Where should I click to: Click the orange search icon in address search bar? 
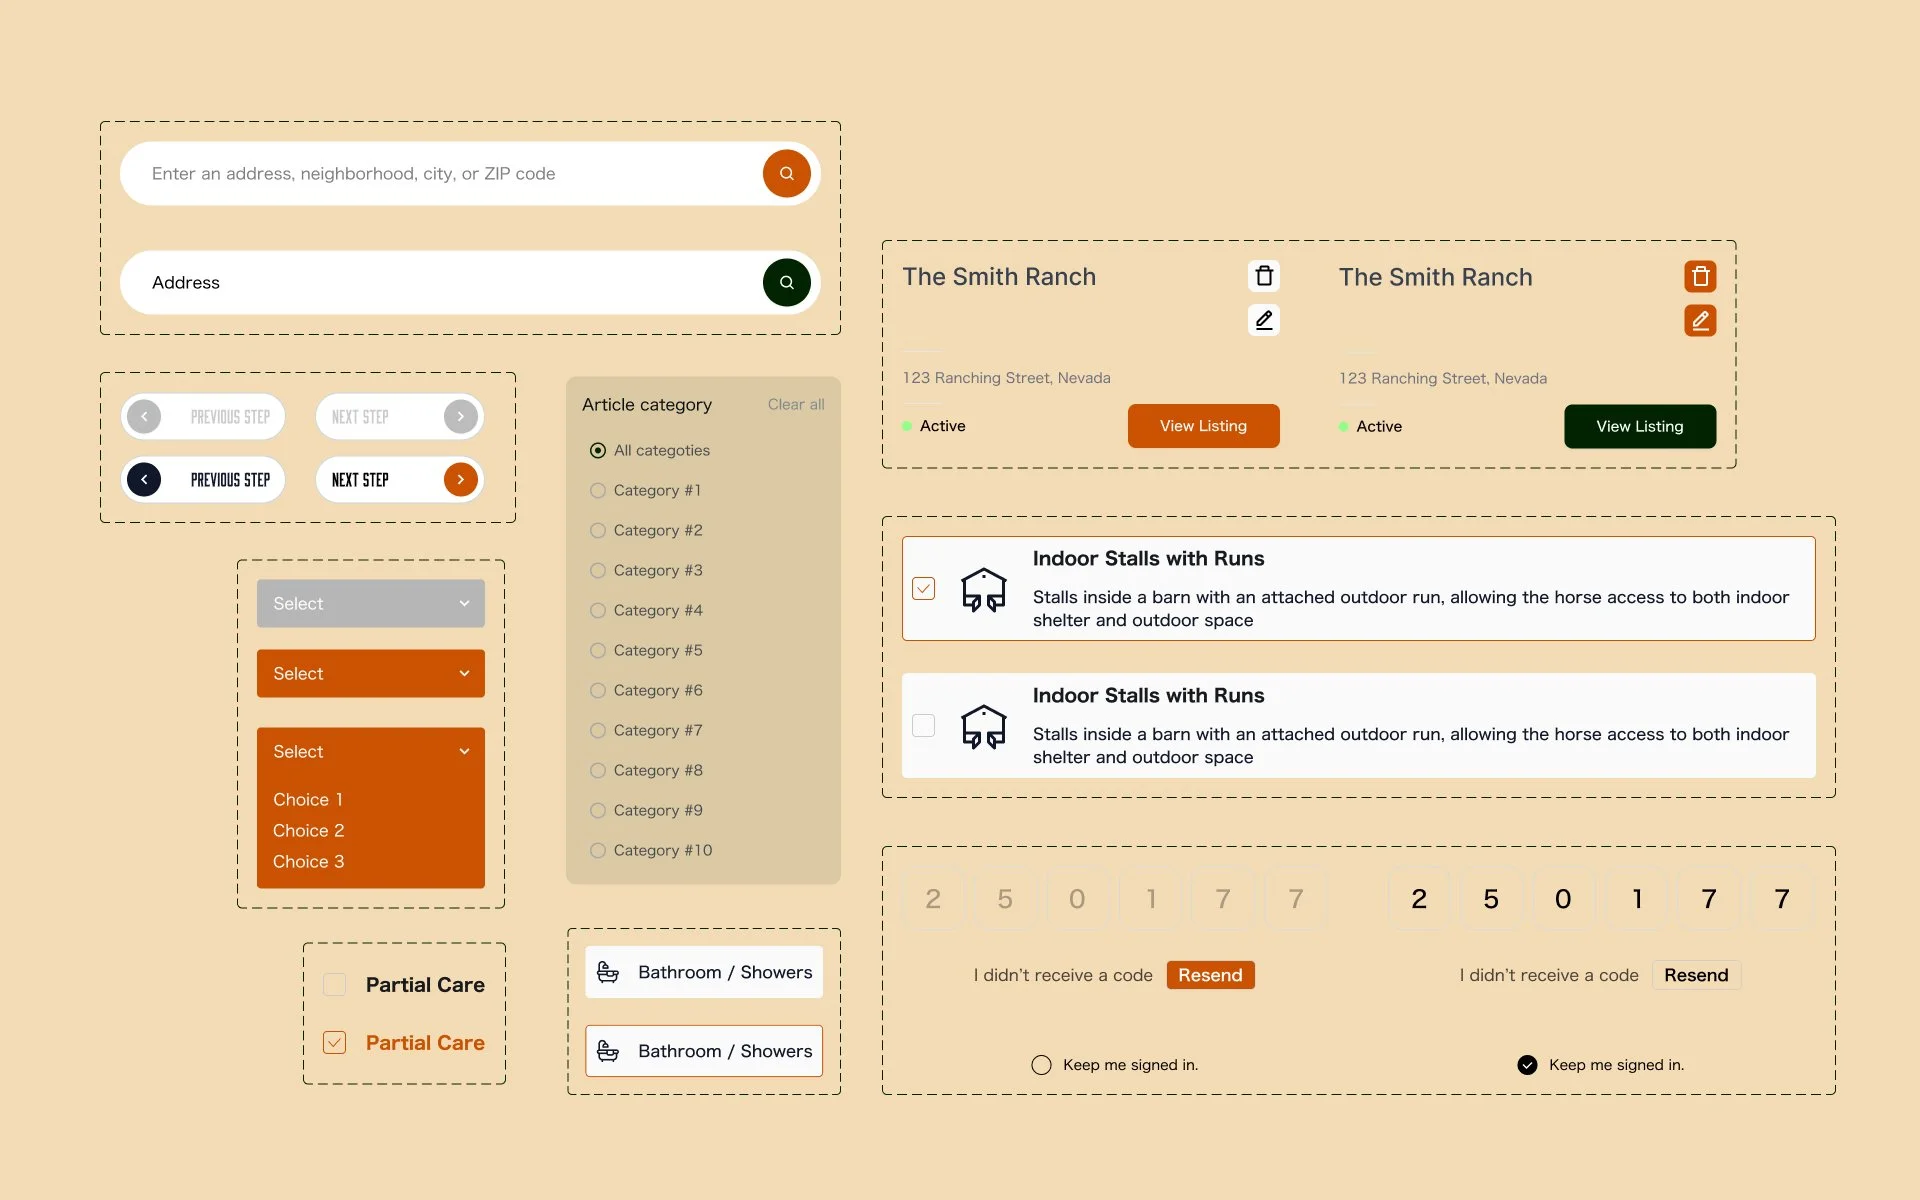[x=786, y=173]
